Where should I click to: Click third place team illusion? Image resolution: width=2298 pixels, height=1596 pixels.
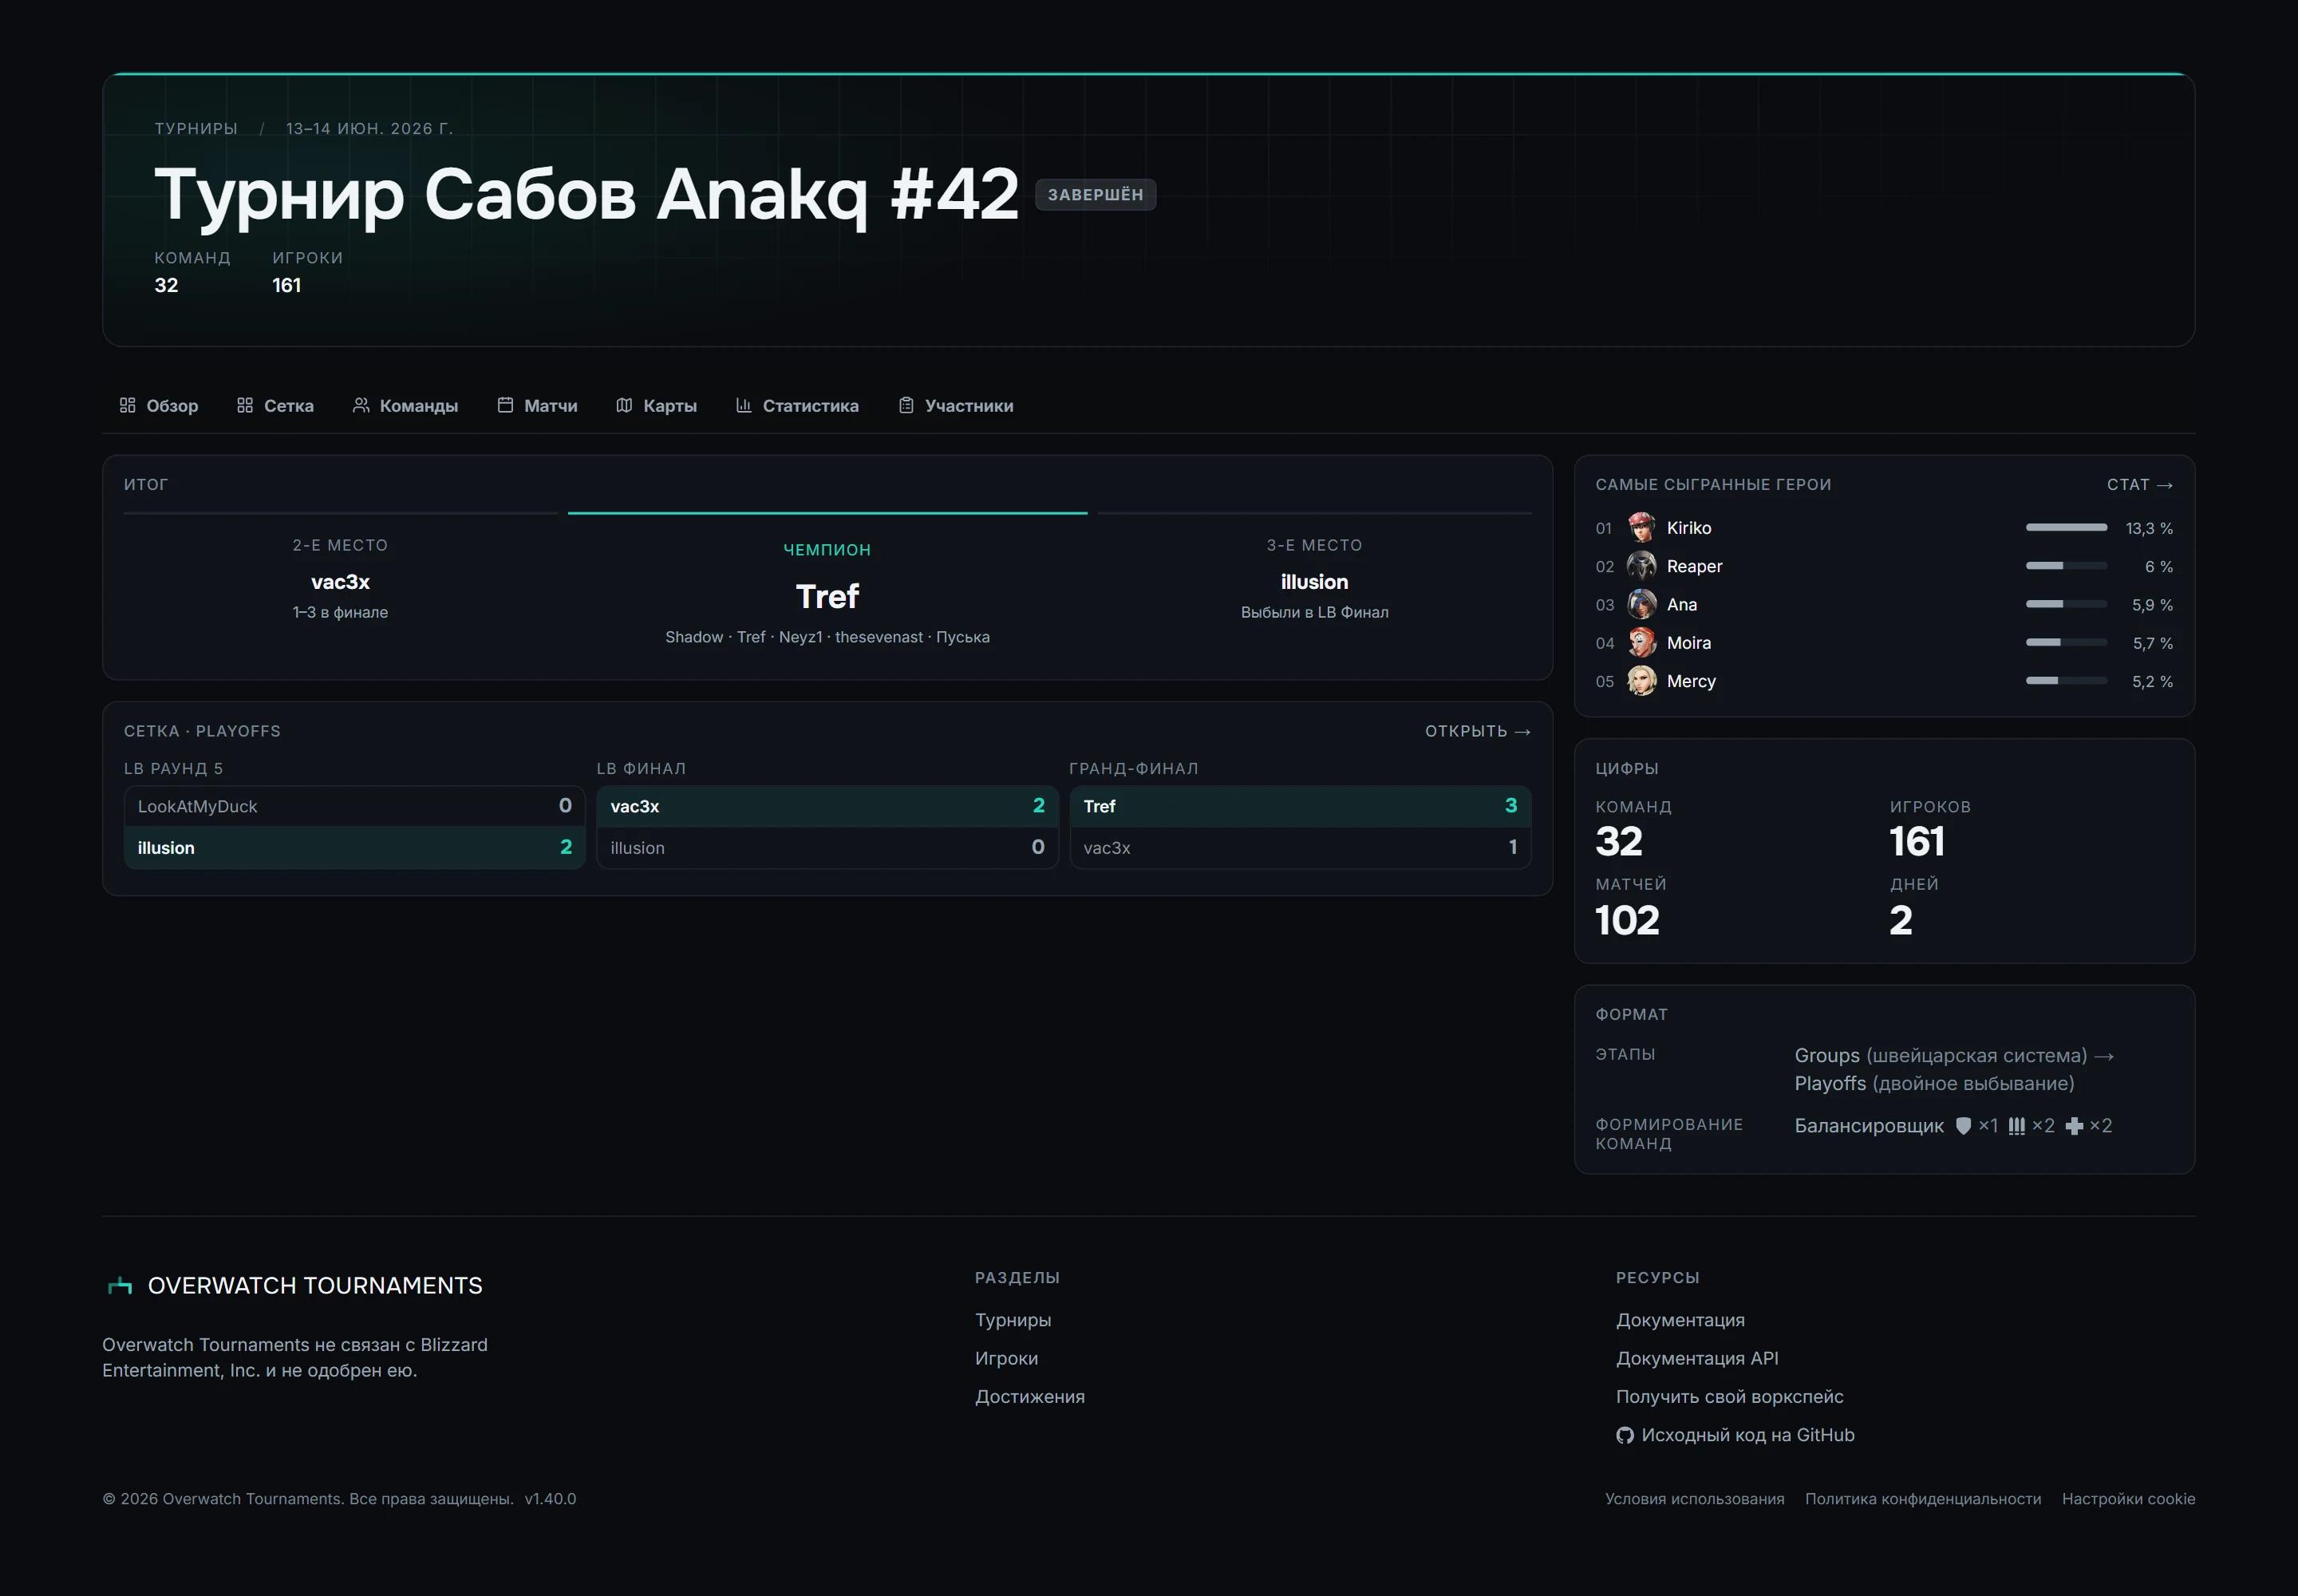tap(1314, 582)
